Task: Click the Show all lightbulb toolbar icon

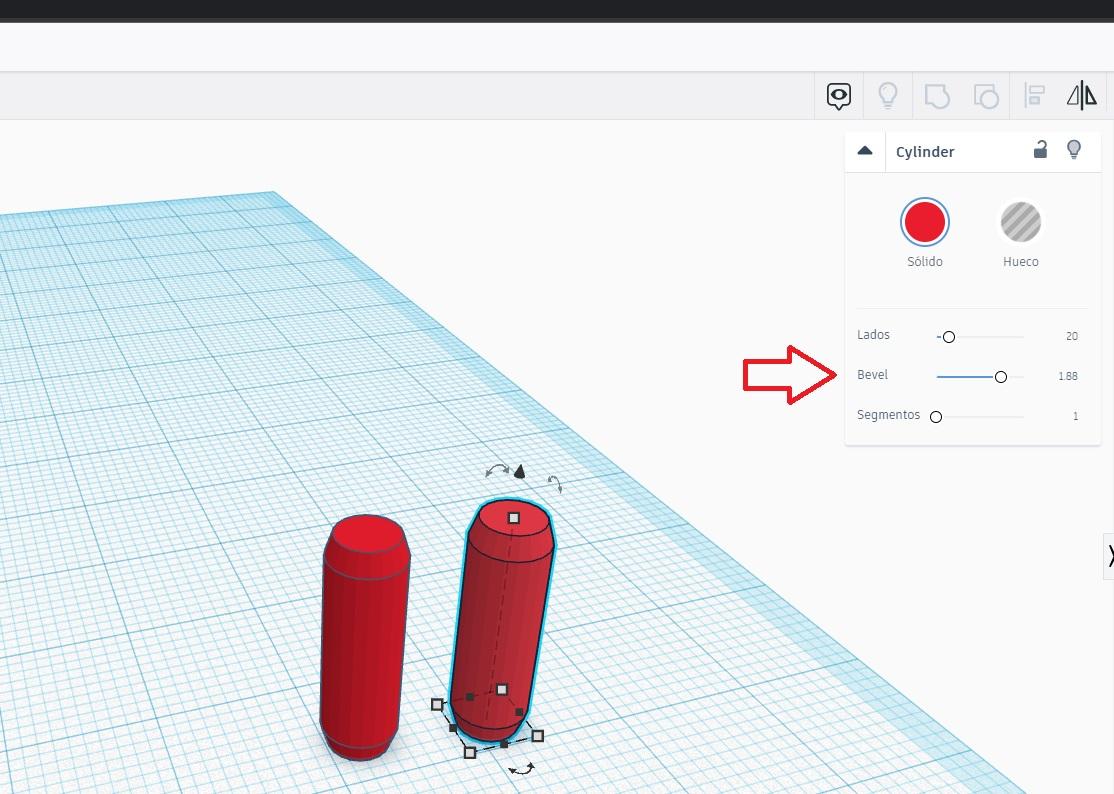Action: click(888, 95)
